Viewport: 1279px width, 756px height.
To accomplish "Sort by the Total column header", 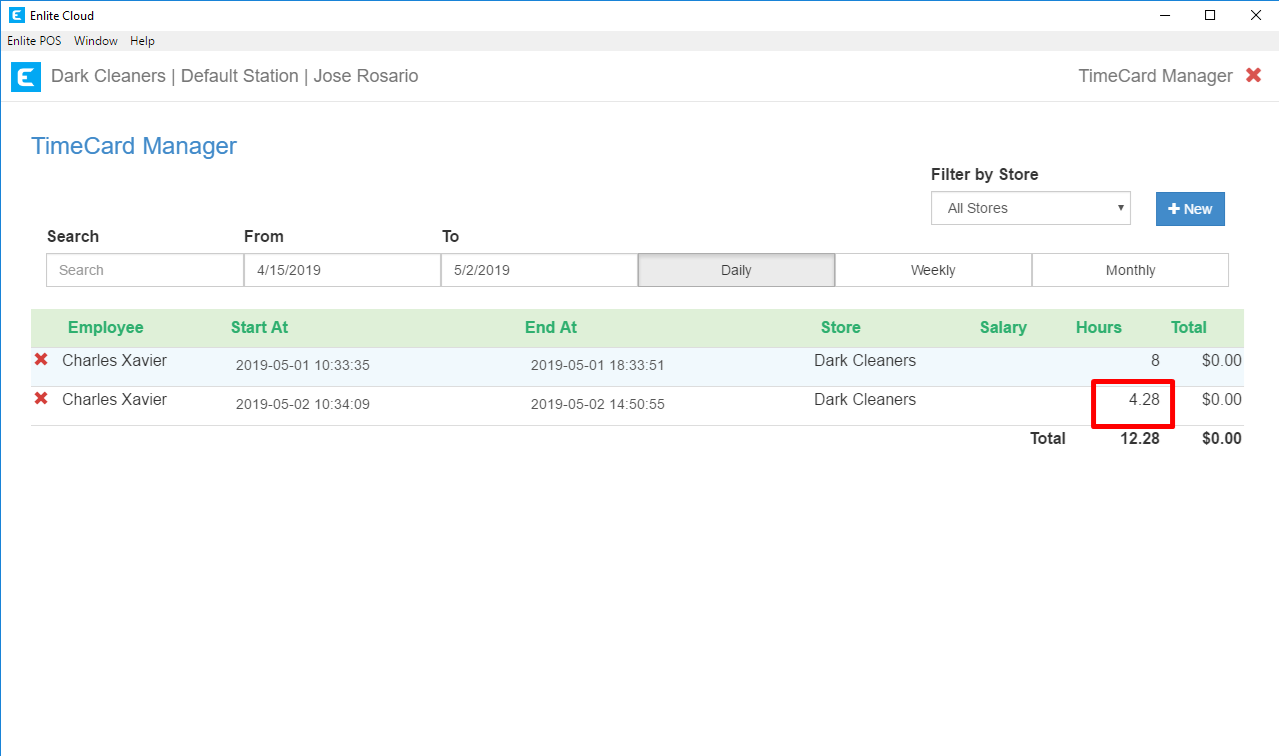I will 1189,328.
